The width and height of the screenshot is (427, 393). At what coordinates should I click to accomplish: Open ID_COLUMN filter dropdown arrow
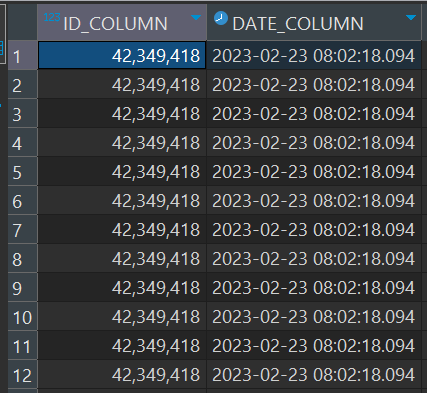(x=196, y=17)
